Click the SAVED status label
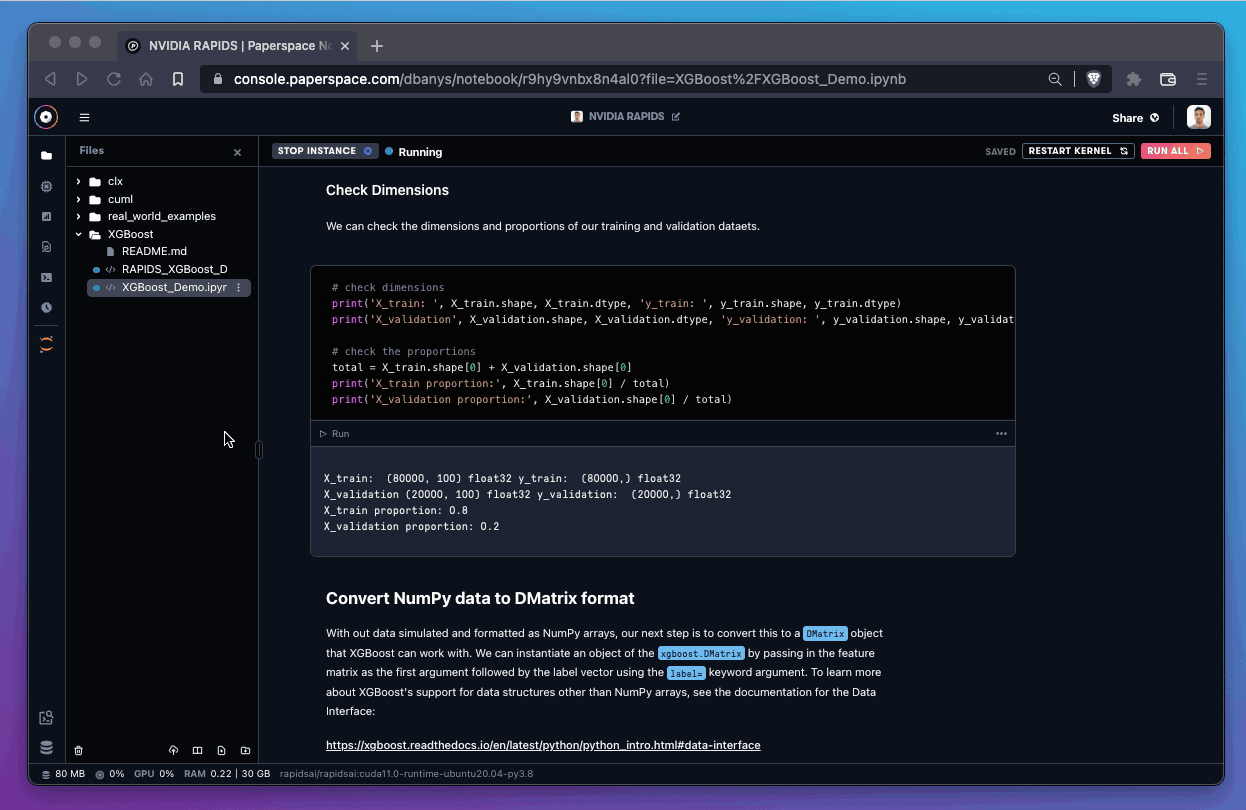The height and width of the screenshot is (810, 1246). (1000, 152)
